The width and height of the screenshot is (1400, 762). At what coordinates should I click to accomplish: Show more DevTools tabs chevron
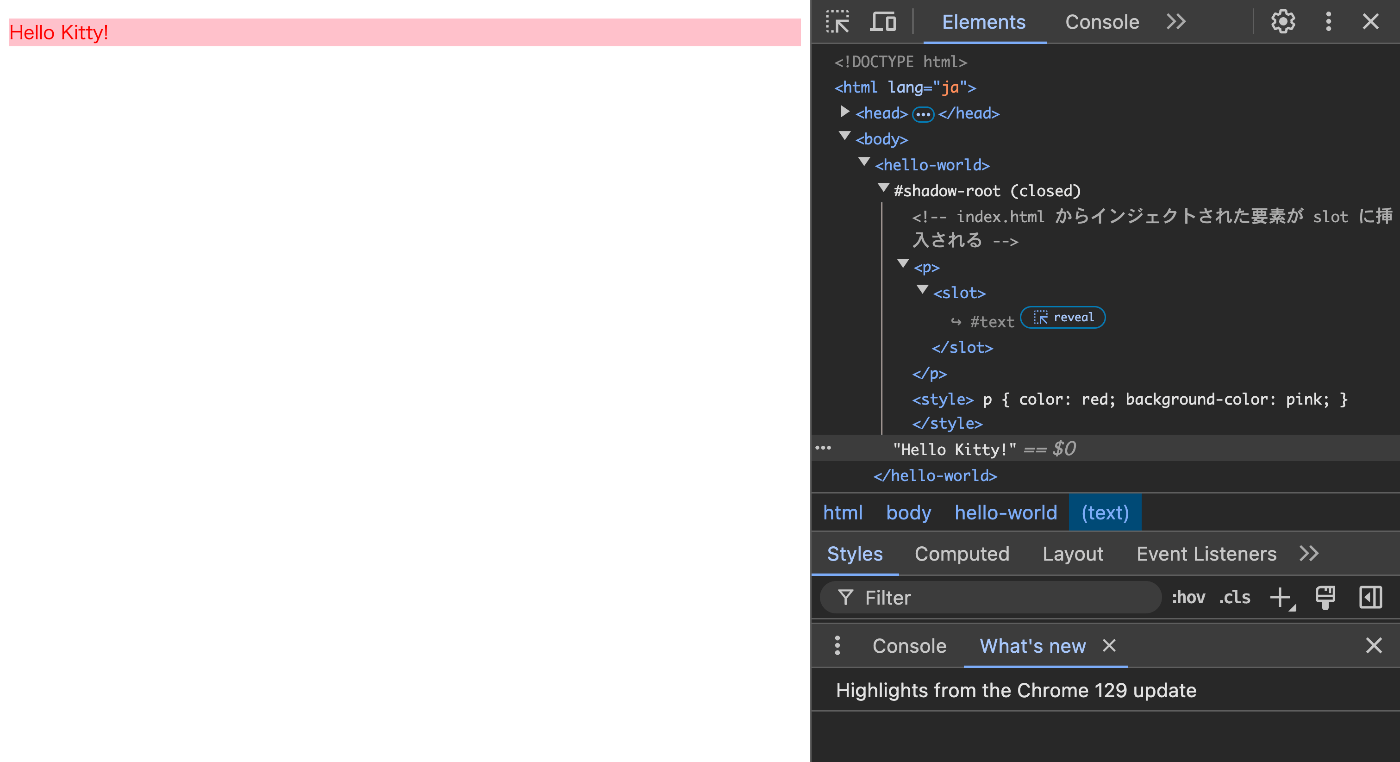(x=1176, y=21)
